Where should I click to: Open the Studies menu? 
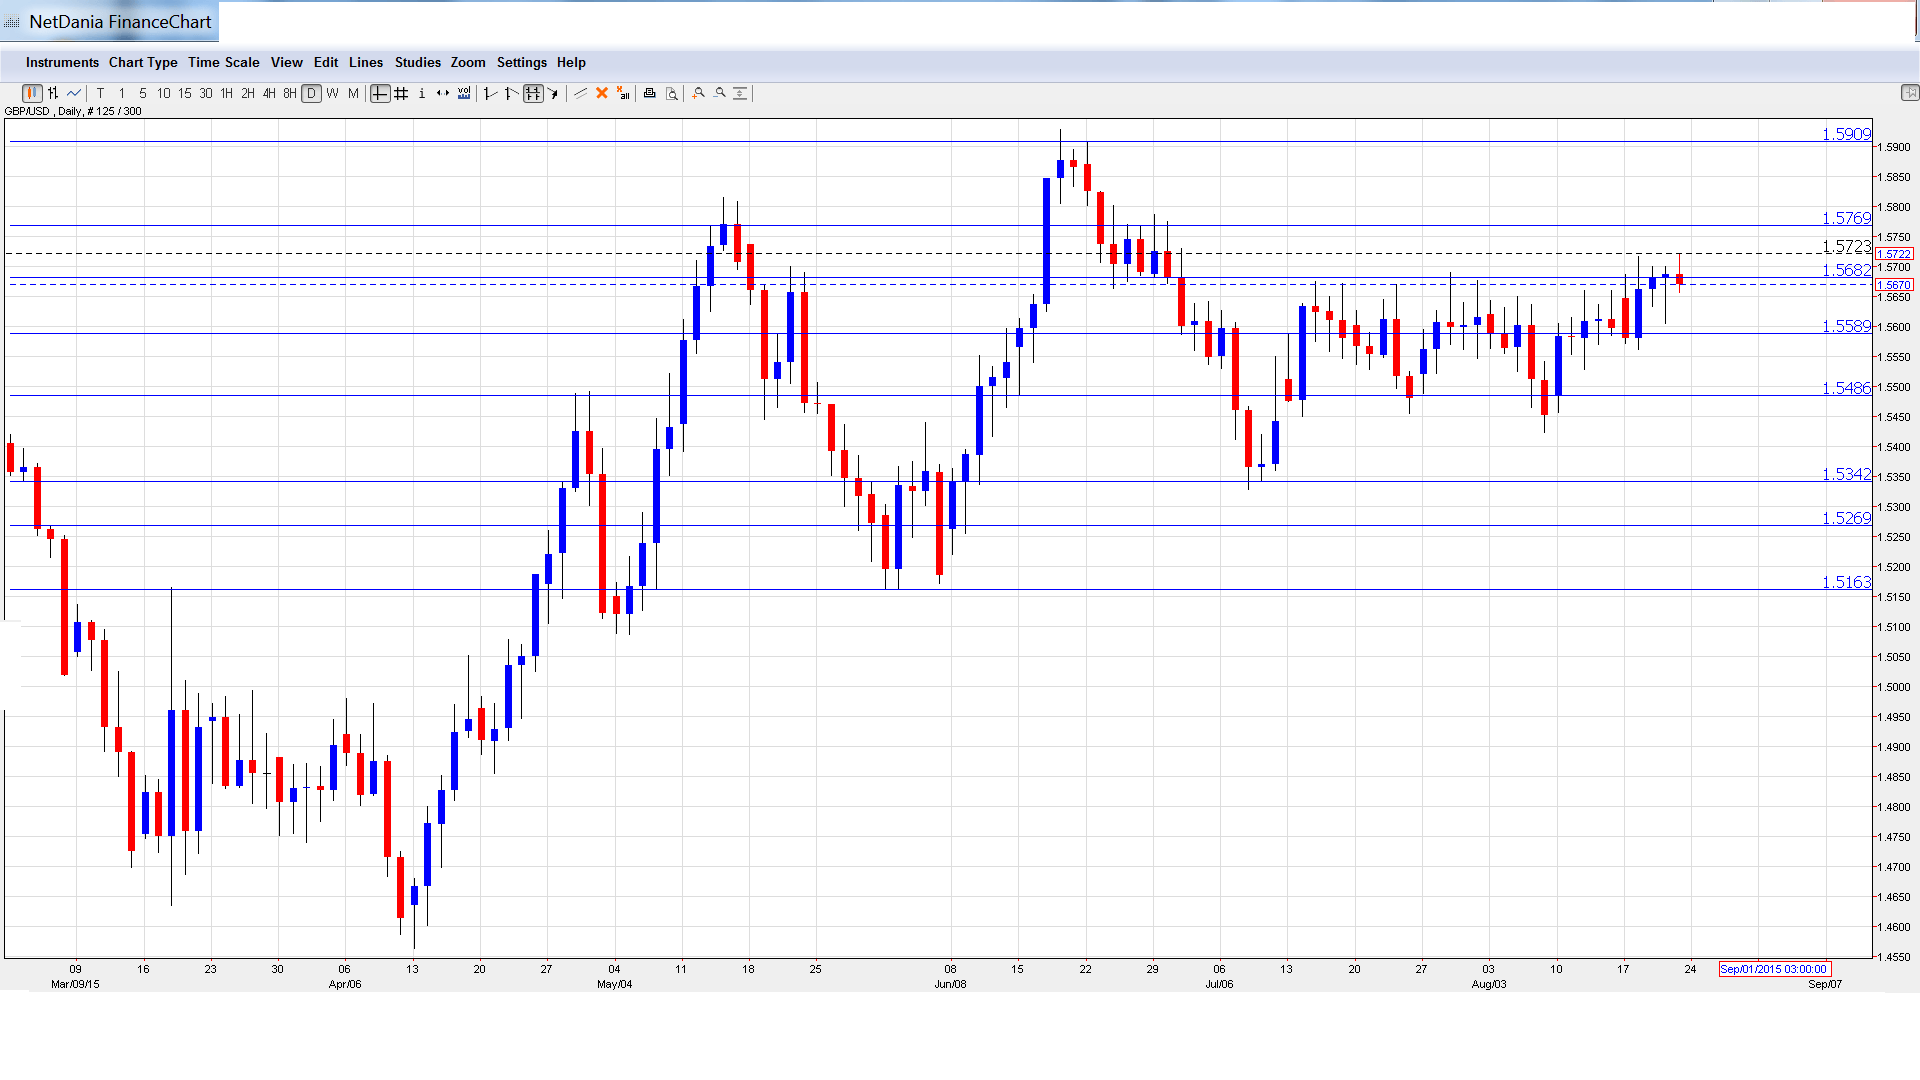point(417,62)
